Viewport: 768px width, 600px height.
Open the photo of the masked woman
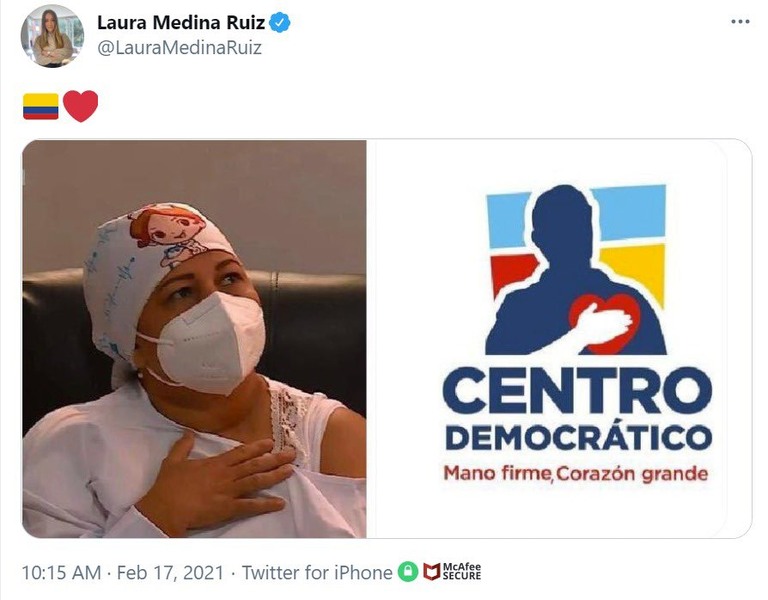pyautogui.click(x=194, y=339)
